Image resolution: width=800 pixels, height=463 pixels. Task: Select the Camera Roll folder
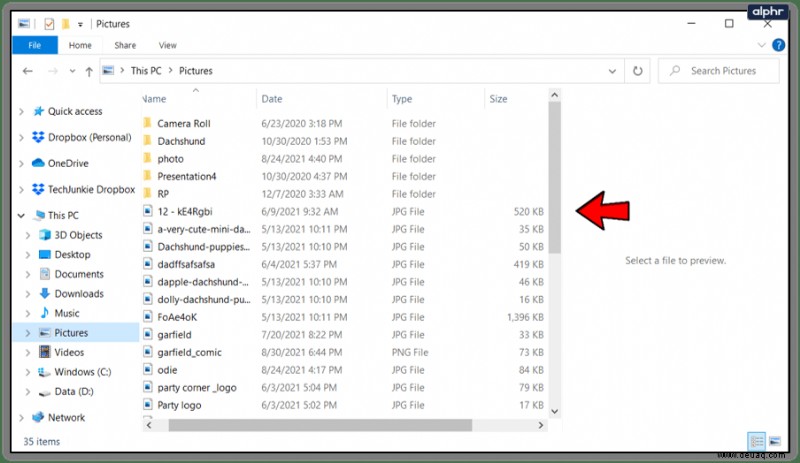[184, 124]
